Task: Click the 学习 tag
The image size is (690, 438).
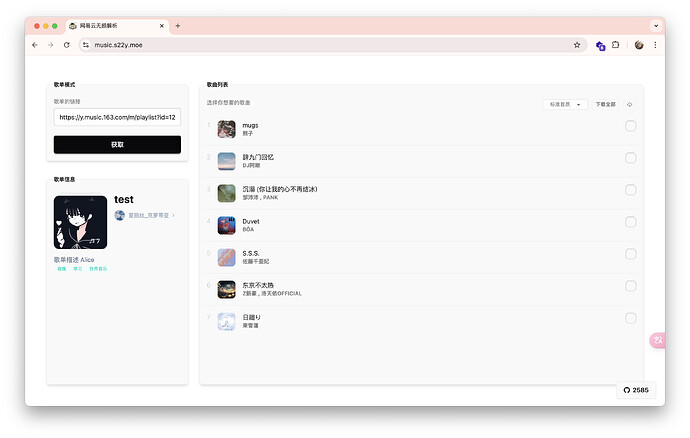Action: click(x=77, y=269)
